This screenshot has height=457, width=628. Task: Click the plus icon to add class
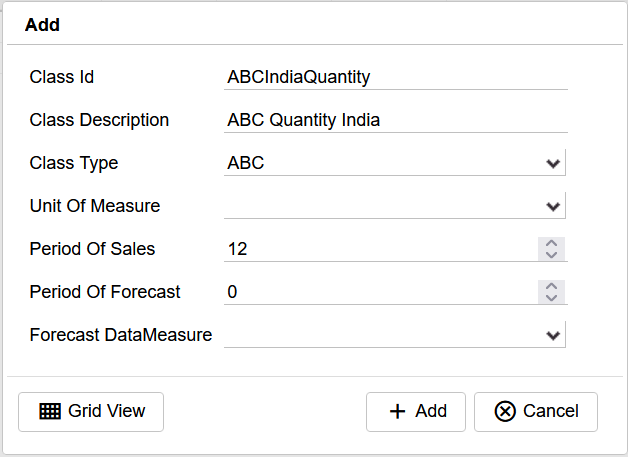pos(397,411)
